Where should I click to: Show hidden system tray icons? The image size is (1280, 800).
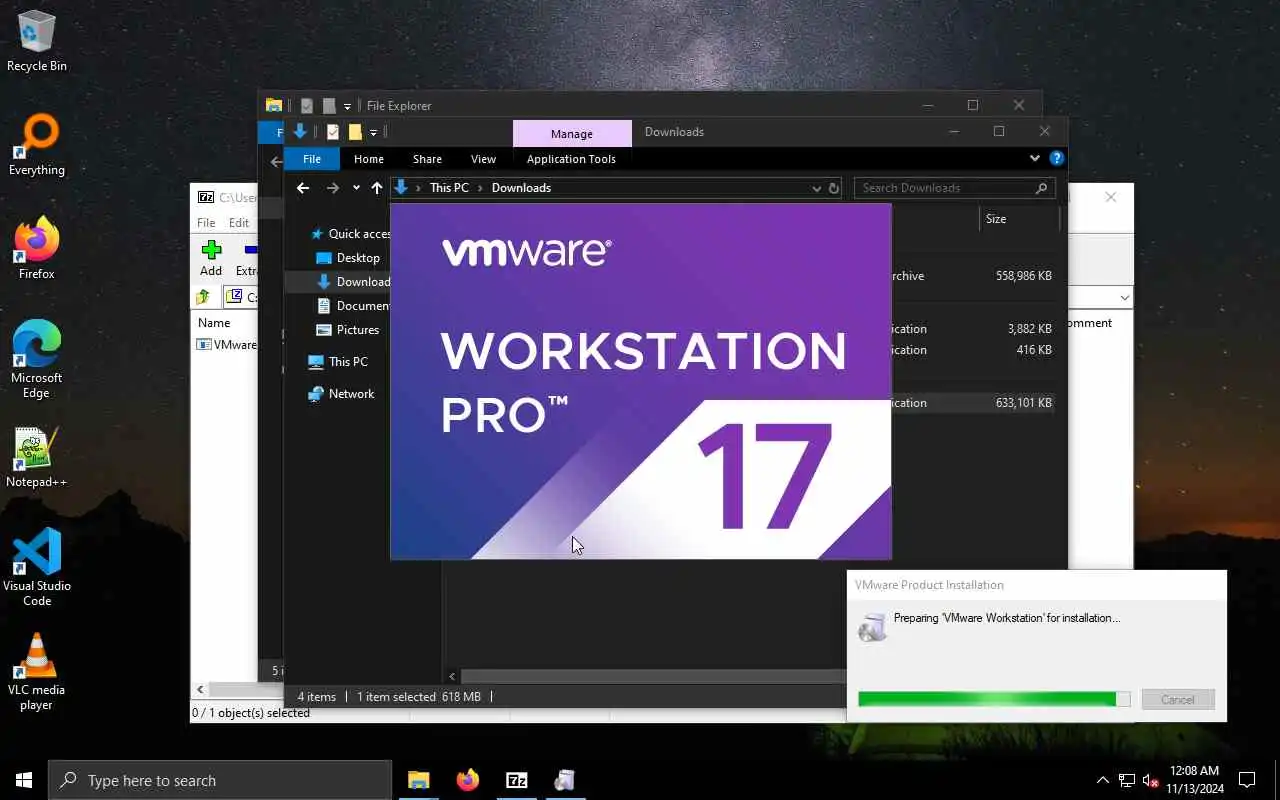pyautogui.click(x=1103, y=780)
